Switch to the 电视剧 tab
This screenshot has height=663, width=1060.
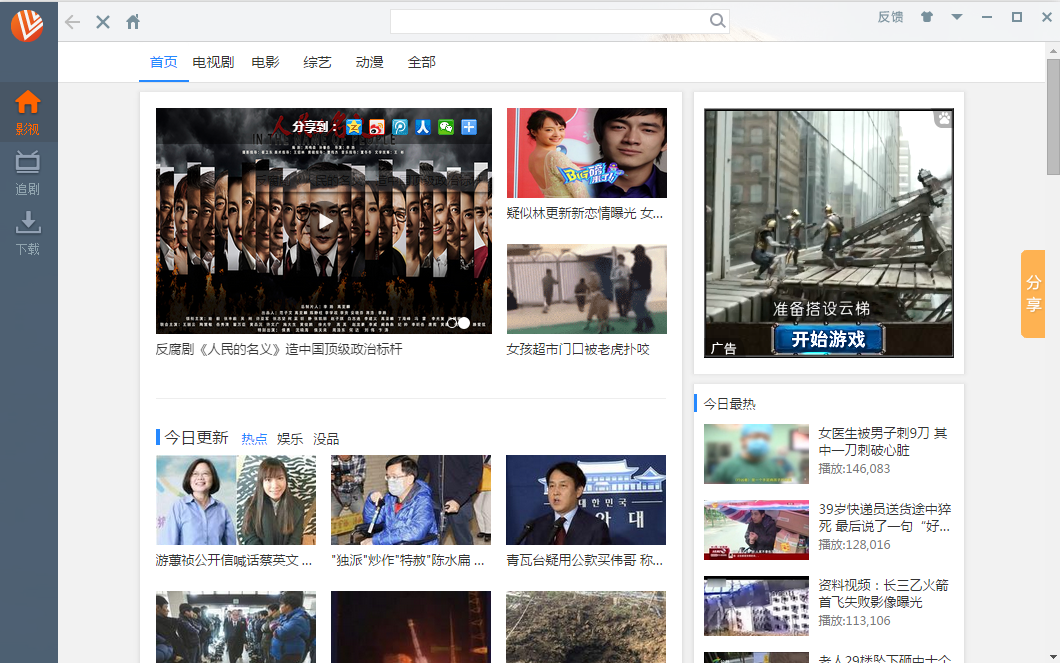[x=213, y=62]
